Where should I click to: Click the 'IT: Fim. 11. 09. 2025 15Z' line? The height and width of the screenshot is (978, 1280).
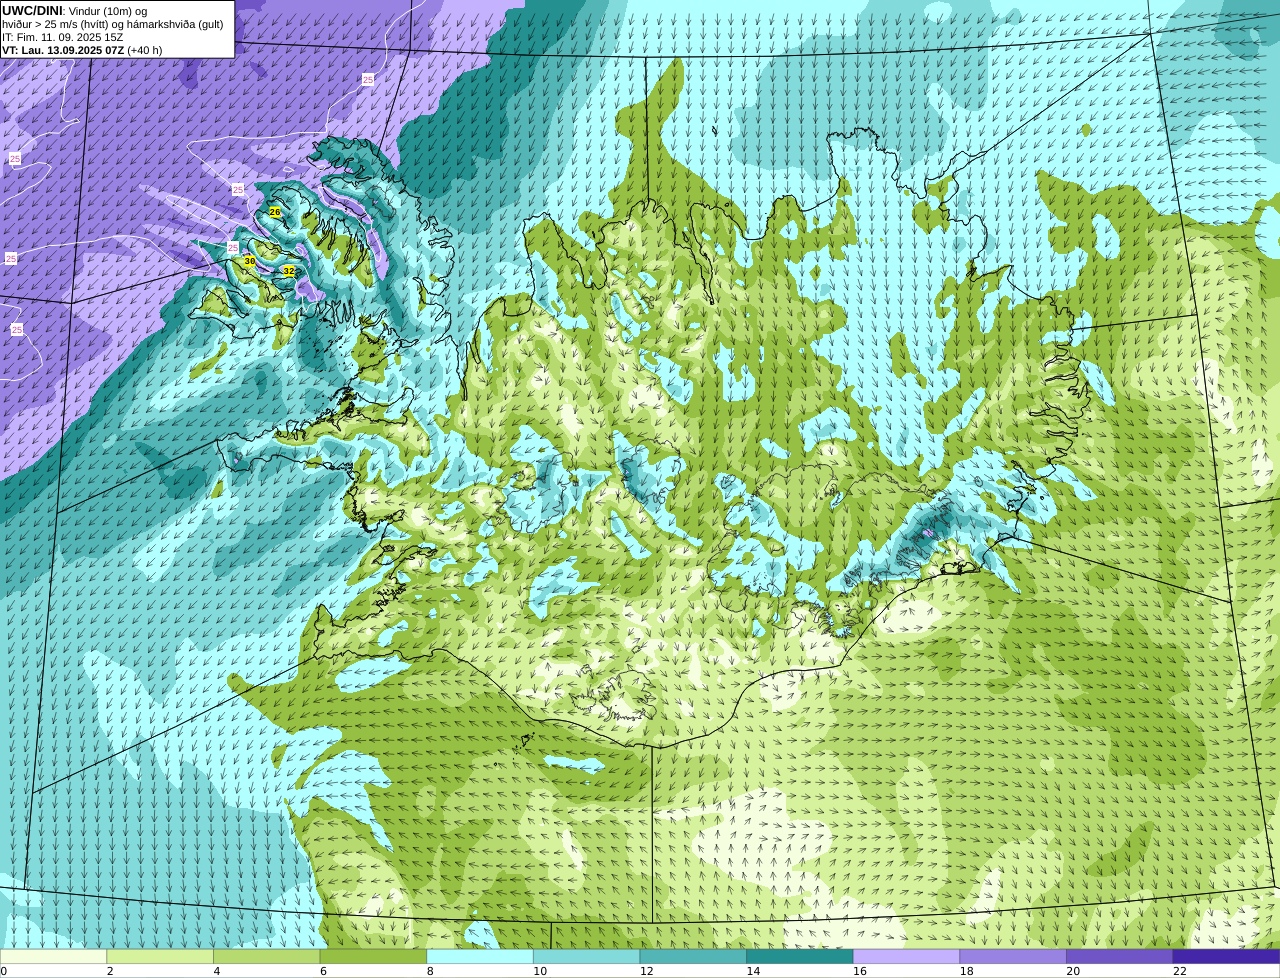63,37
